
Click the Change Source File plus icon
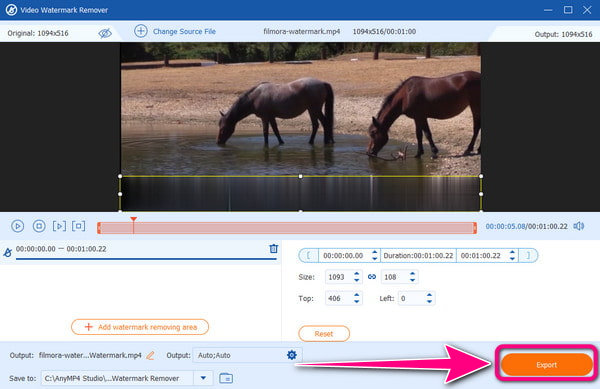[x=140, y=31]
